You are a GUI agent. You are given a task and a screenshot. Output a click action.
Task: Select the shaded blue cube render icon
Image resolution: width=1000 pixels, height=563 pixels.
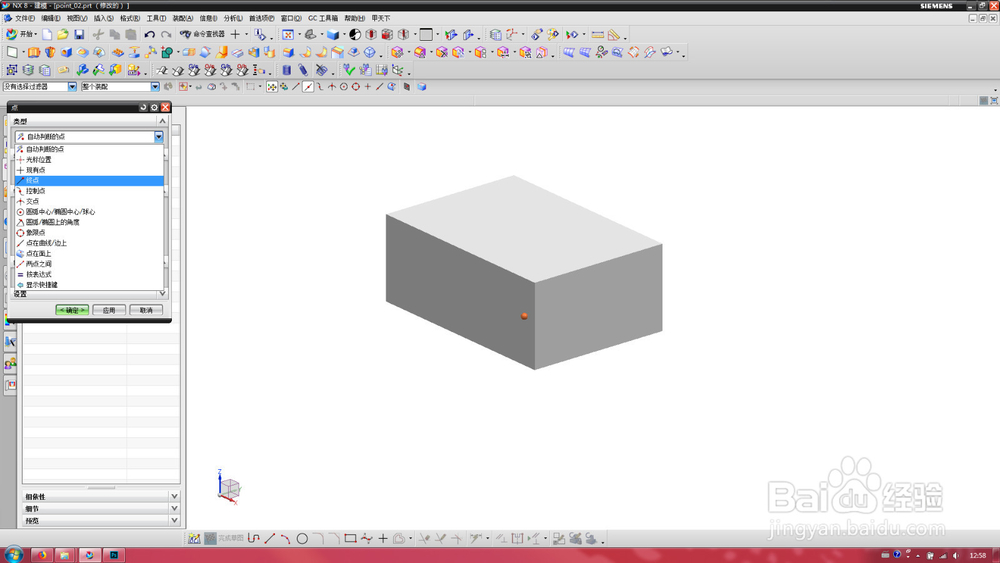point(332,34)
